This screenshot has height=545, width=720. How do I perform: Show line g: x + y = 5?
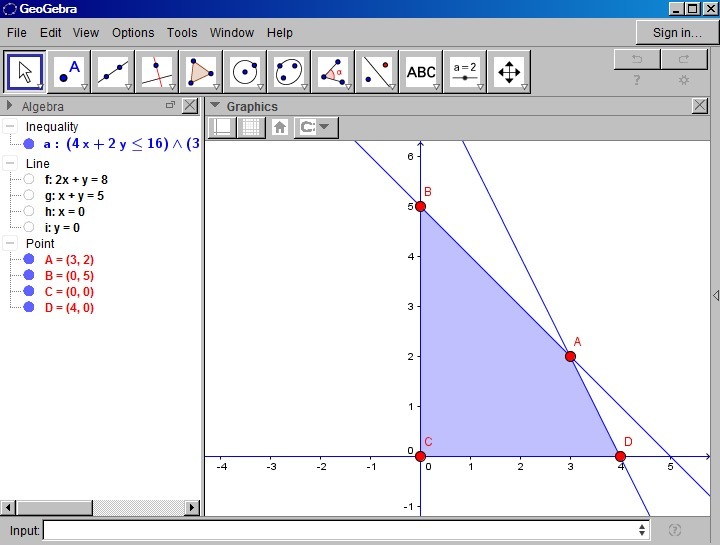[29, 195]
